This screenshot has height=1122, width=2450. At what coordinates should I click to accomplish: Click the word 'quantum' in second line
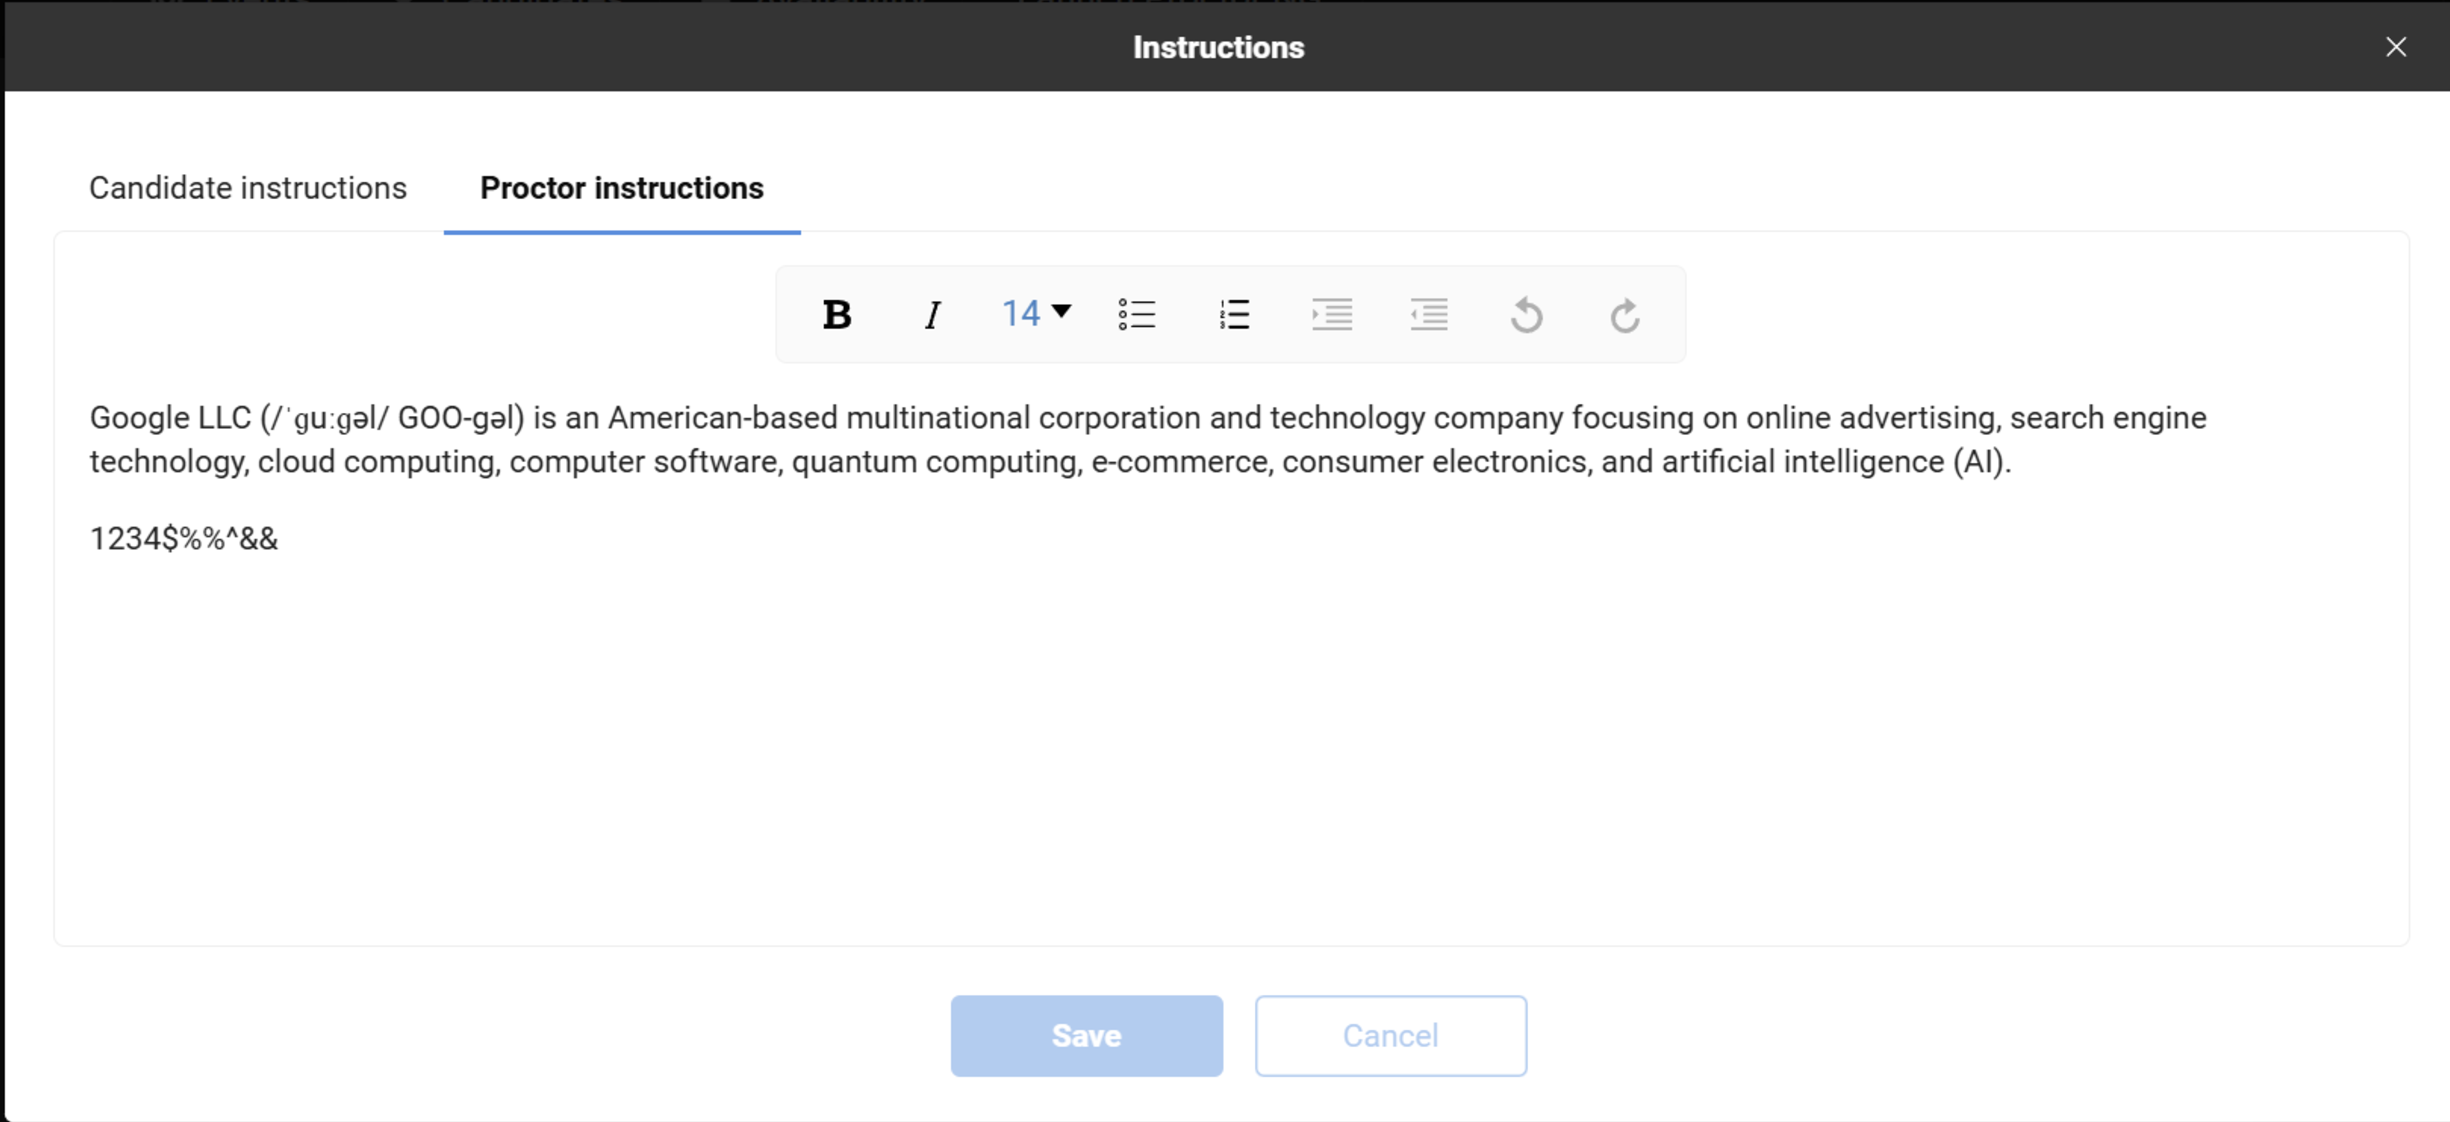tap(854, 462)
